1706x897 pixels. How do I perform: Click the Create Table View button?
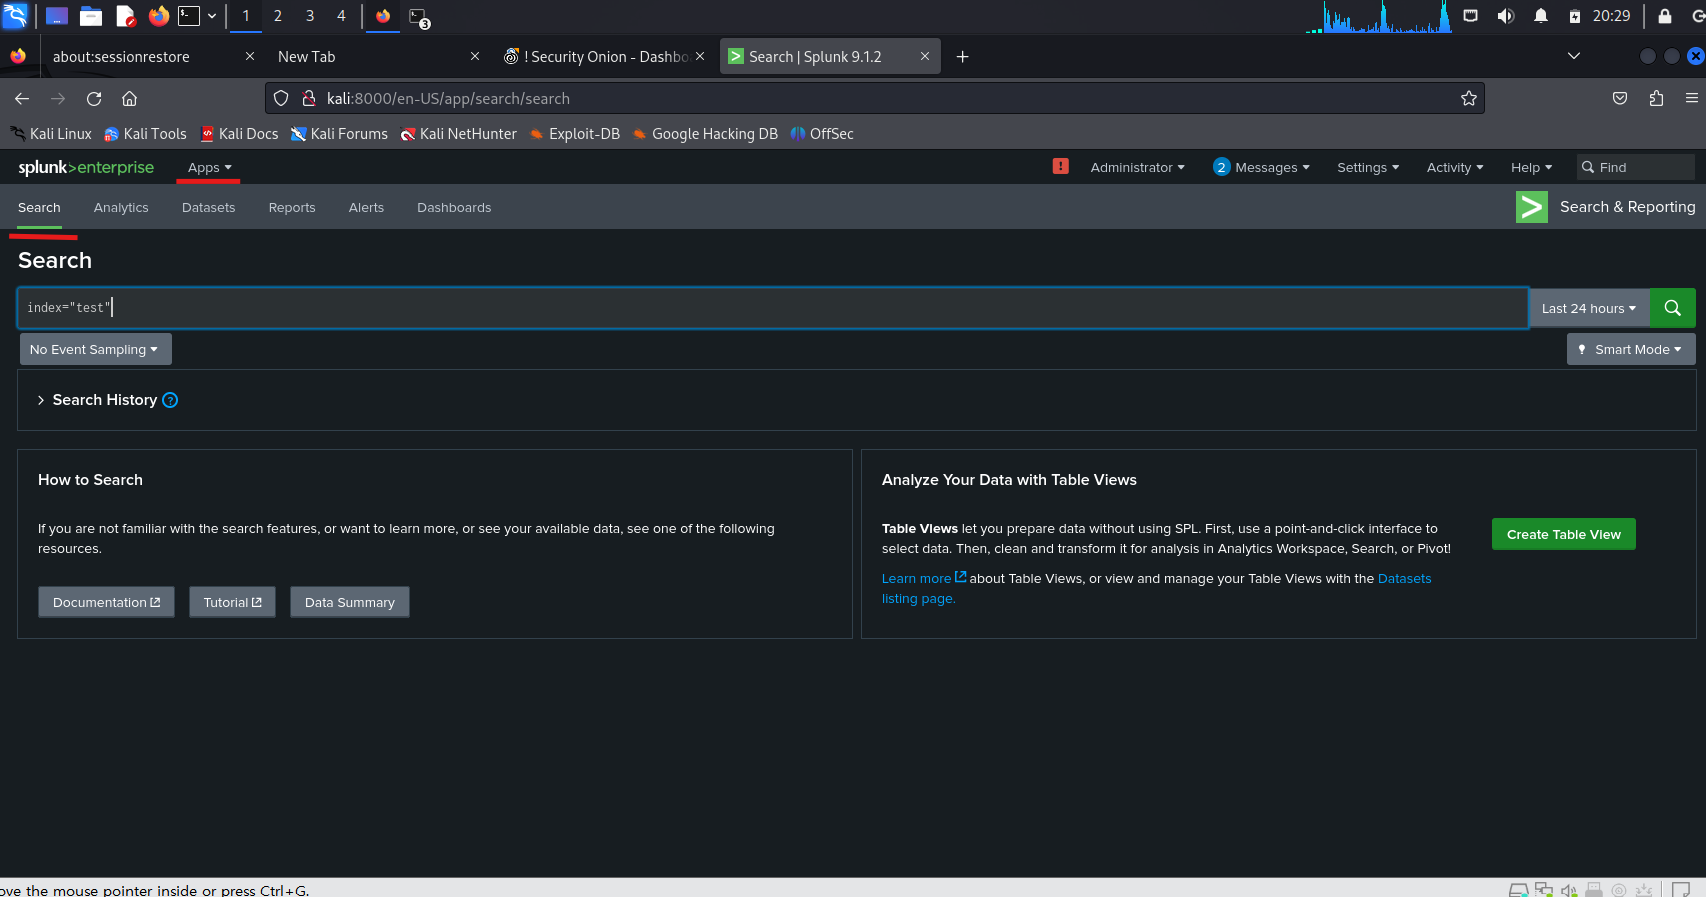[x=1564, y=534]
